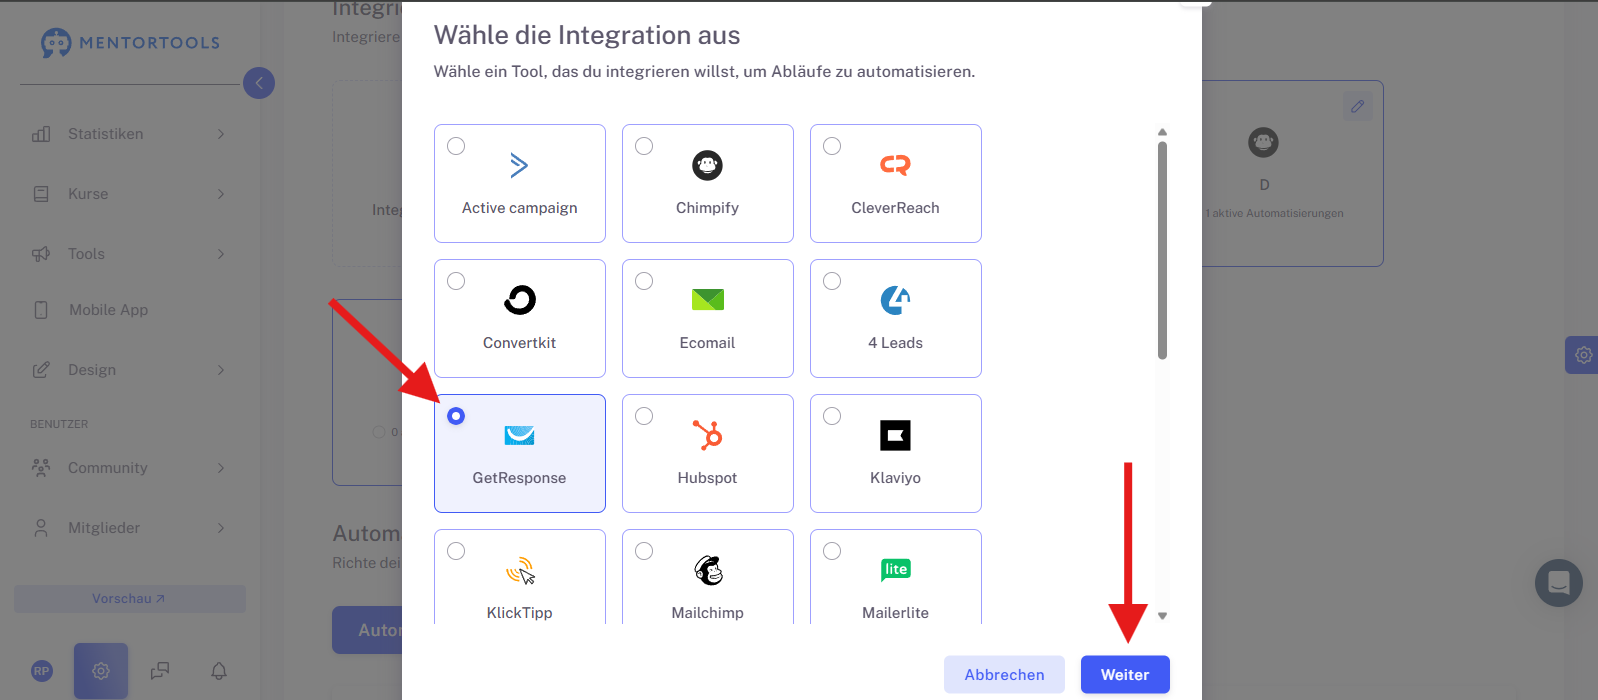Image resolution: width=1598 pixels, height=700 pixels.
Task: Click the Active campaign logo icon
Action: (x=519, y=165)
